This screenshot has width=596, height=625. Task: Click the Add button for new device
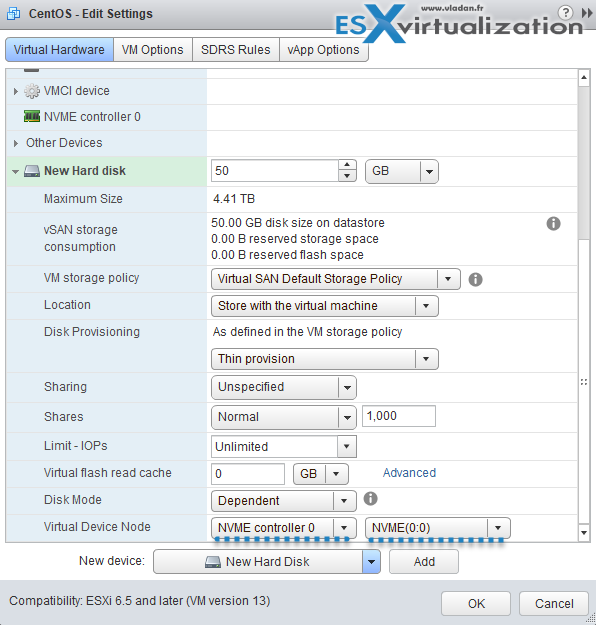click(x=424, y=562)
